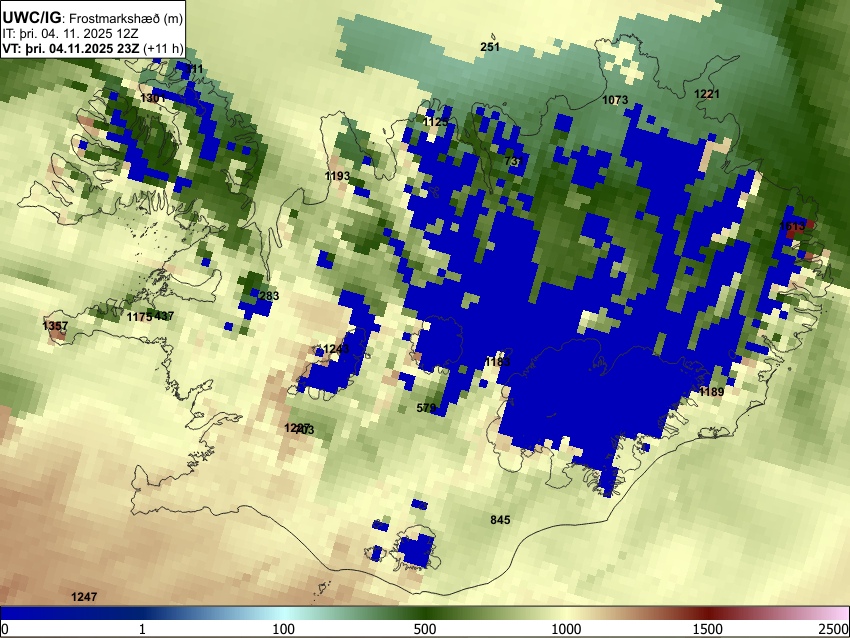Click the value label 1175
The image size is (850, 638).
click(x=140, y=317)
